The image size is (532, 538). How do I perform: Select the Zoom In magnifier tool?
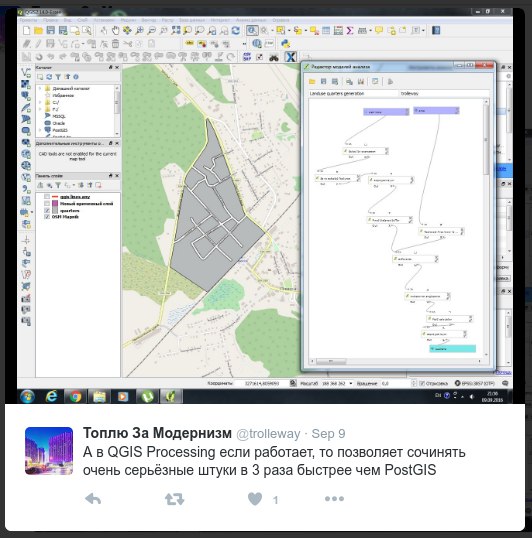139,31
